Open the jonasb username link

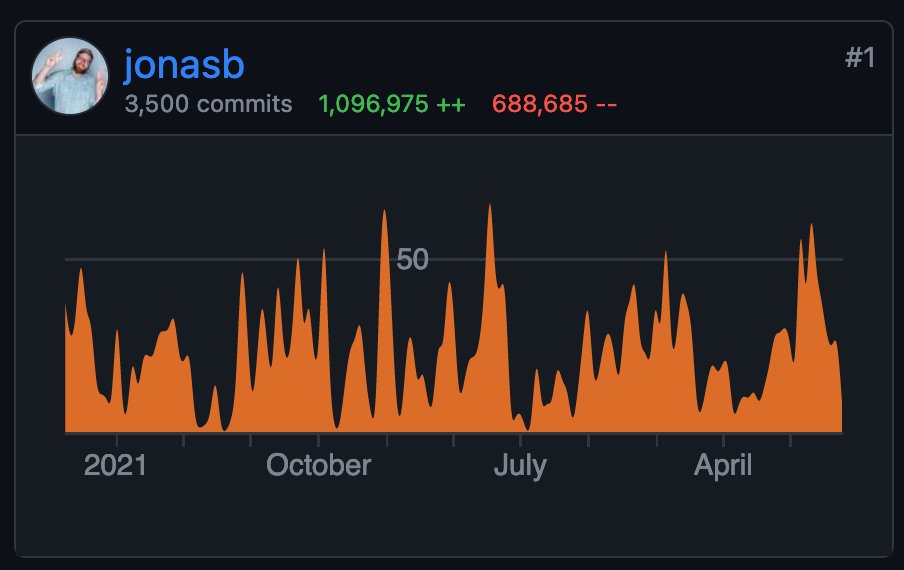(x=184, y=65)
